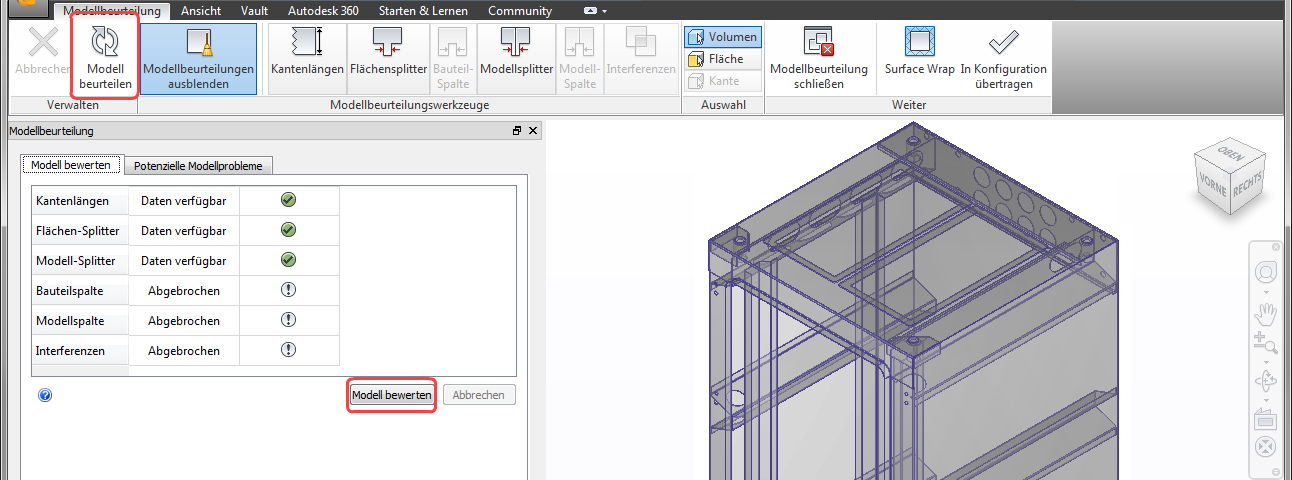The height and width of the screenshot is (480, 1292).
Task: Undock the Modellbeurteilung panel
Action: click(x=517, y=131)
